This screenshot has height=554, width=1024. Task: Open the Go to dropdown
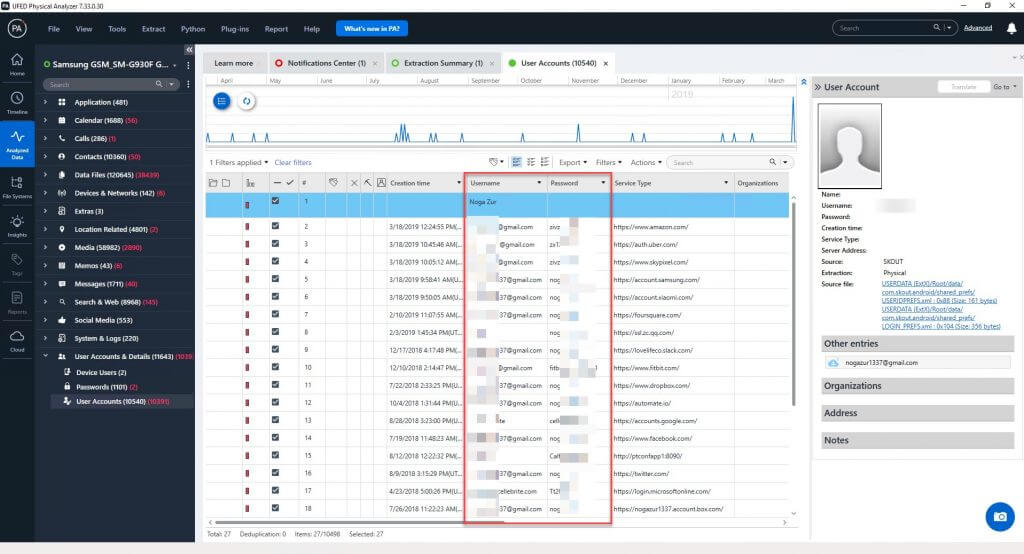click(x=1005, y=87)
